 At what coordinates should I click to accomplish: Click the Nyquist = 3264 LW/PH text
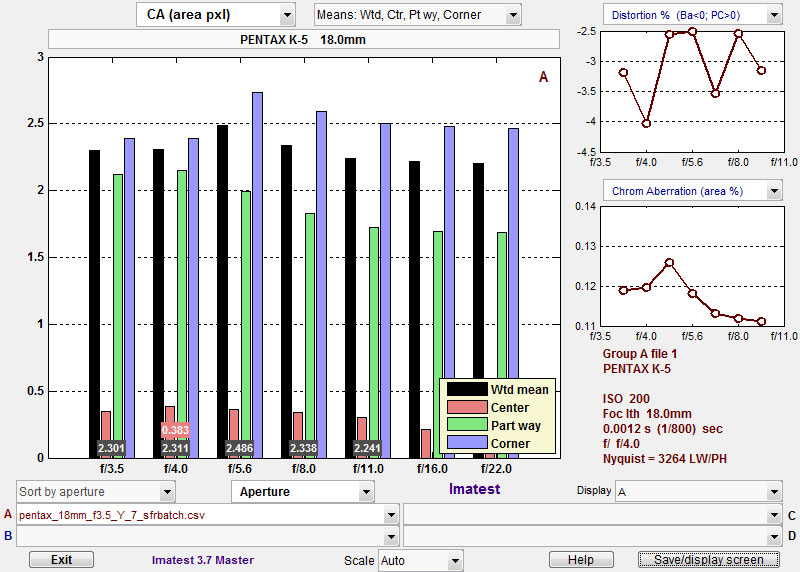[x=665, y=459]
